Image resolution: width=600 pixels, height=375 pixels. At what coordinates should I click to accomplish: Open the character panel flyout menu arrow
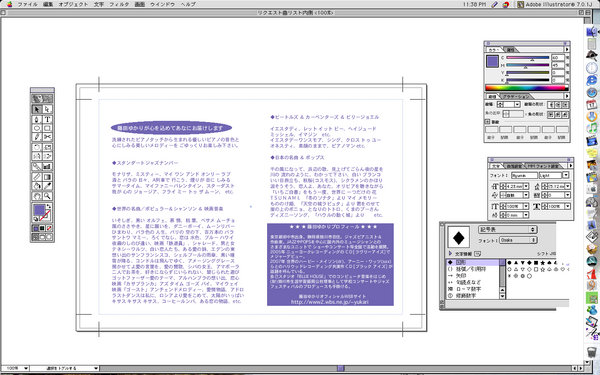[x=571, y=166]
